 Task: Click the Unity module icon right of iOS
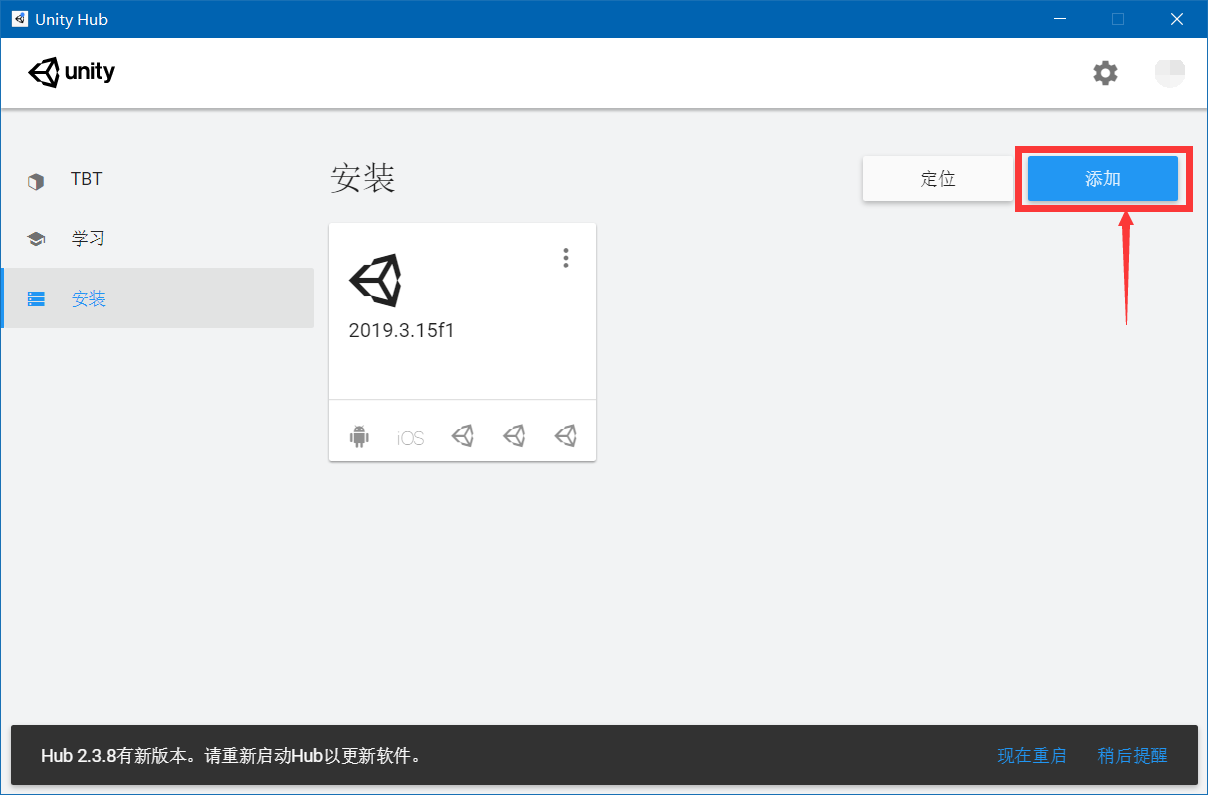coord(462,435)
